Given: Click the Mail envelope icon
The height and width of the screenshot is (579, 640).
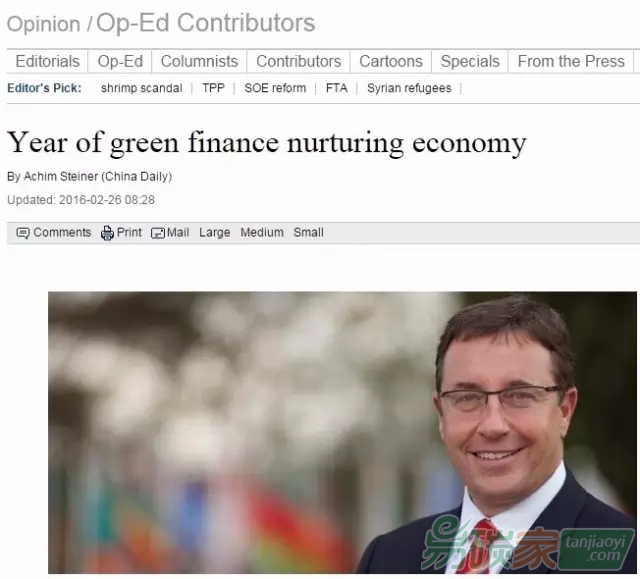Looking at the screenshot, I should click(x=158, y=233).
